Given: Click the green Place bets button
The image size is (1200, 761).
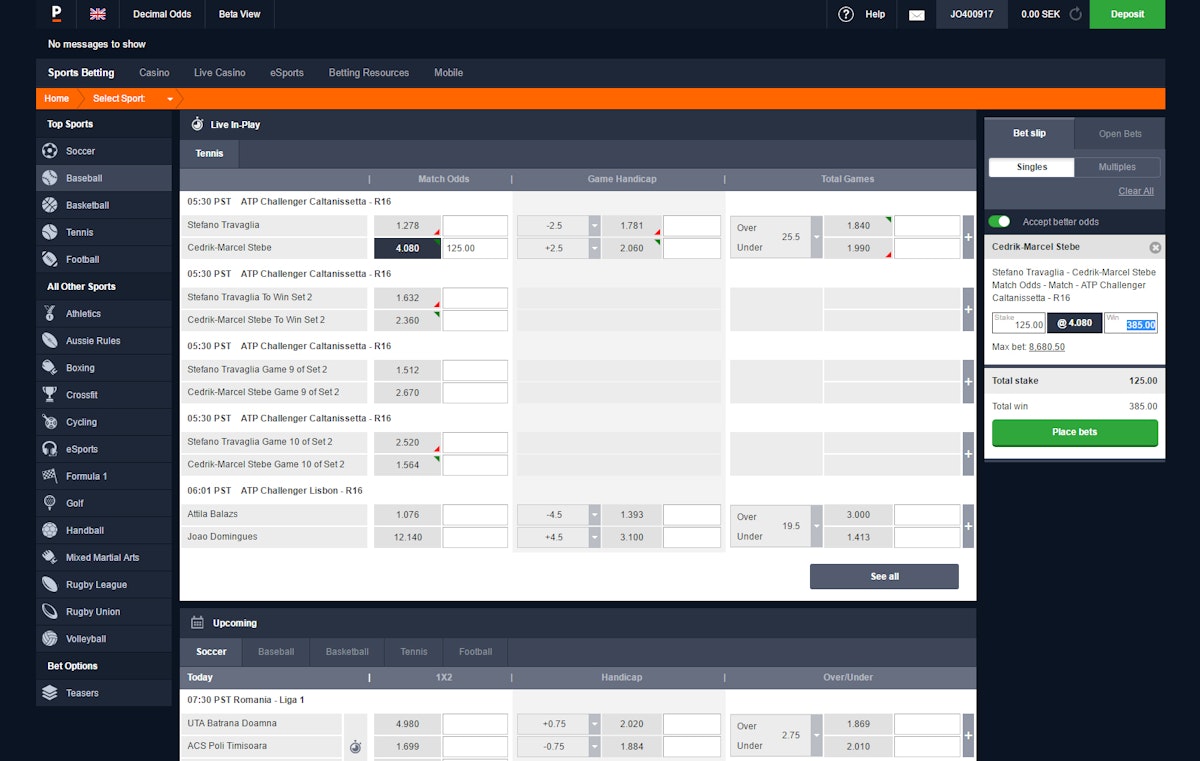Looking at the screenshot, I should coord(1075,432).
